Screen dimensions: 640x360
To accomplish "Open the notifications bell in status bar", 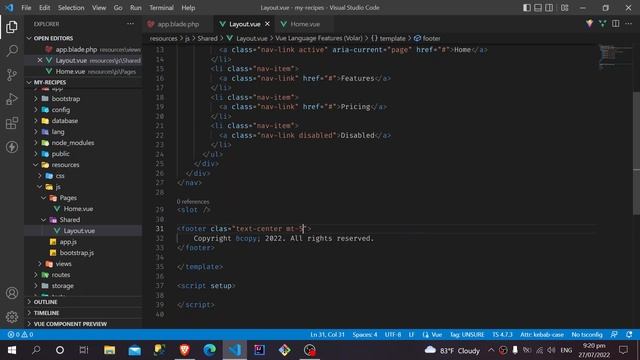I will 629,334.
